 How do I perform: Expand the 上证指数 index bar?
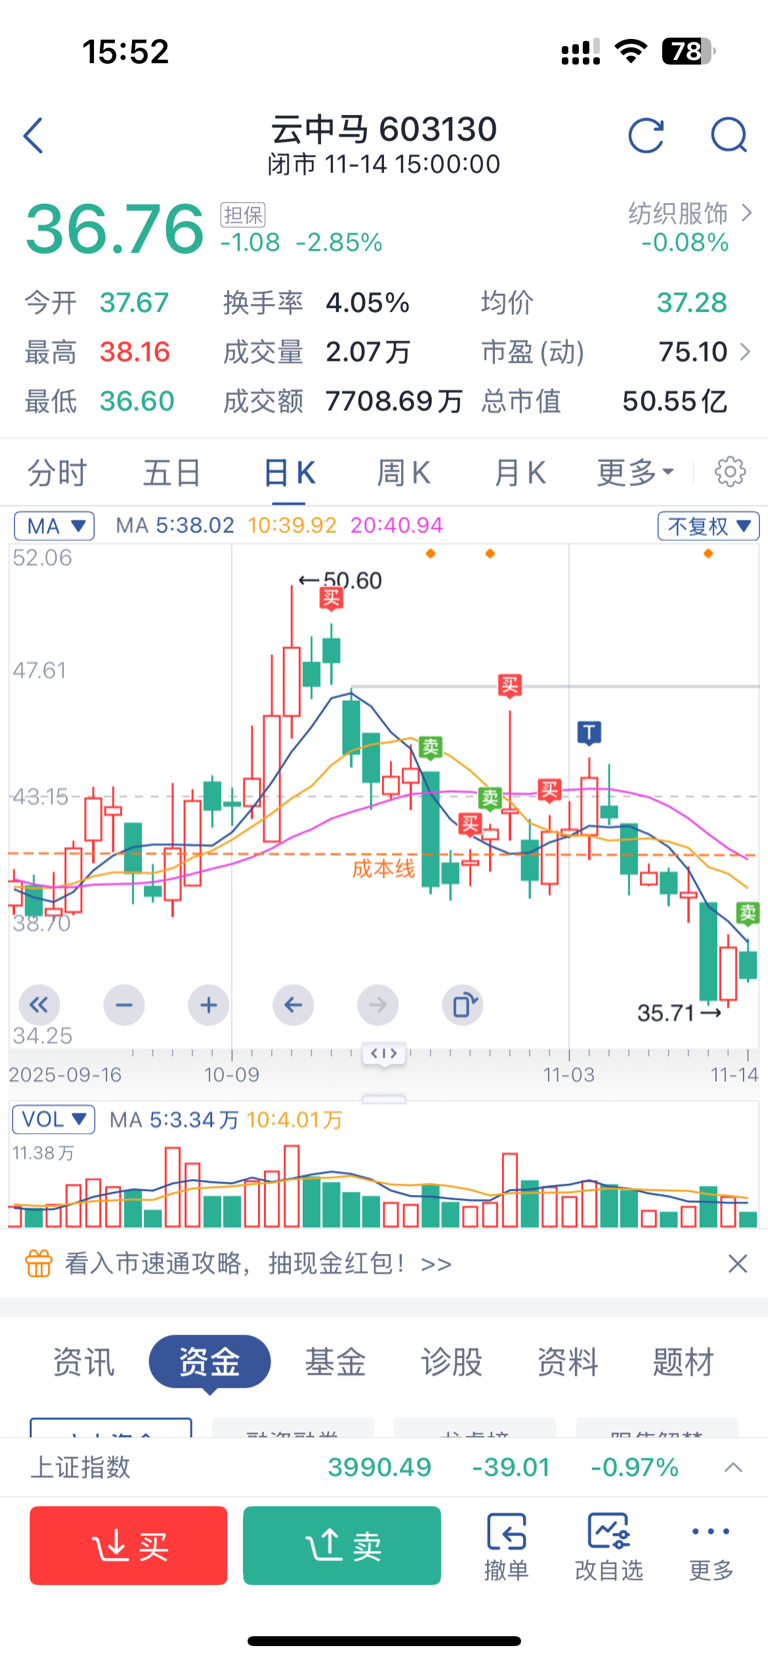coord(733,1467)
